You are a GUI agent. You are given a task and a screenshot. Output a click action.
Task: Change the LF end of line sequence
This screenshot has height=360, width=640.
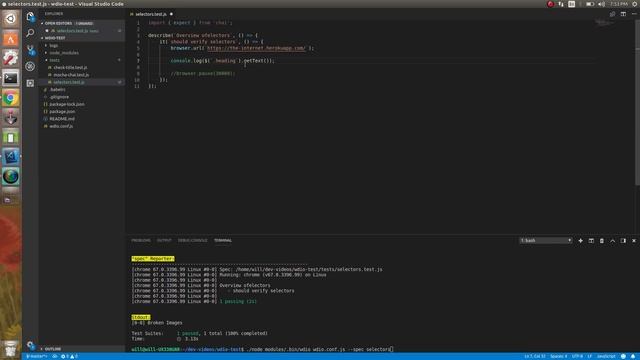pos(589,356)
